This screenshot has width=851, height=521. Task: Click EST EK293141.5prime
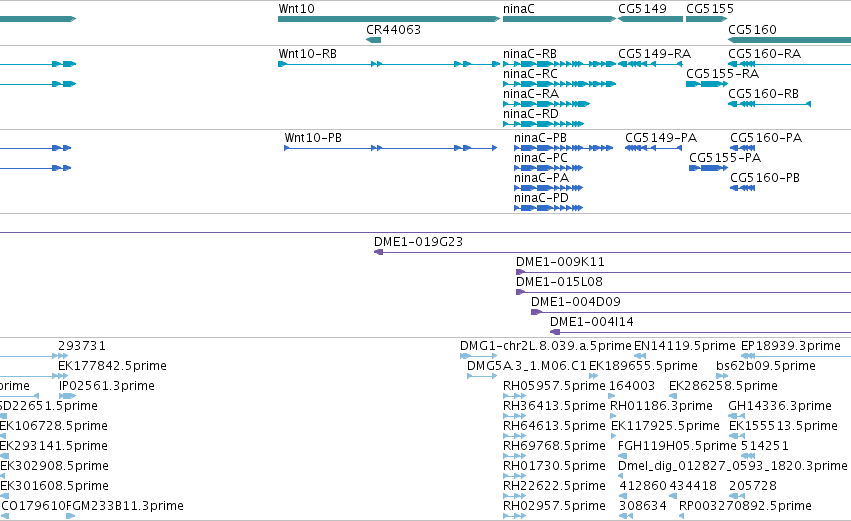point(53,446)
